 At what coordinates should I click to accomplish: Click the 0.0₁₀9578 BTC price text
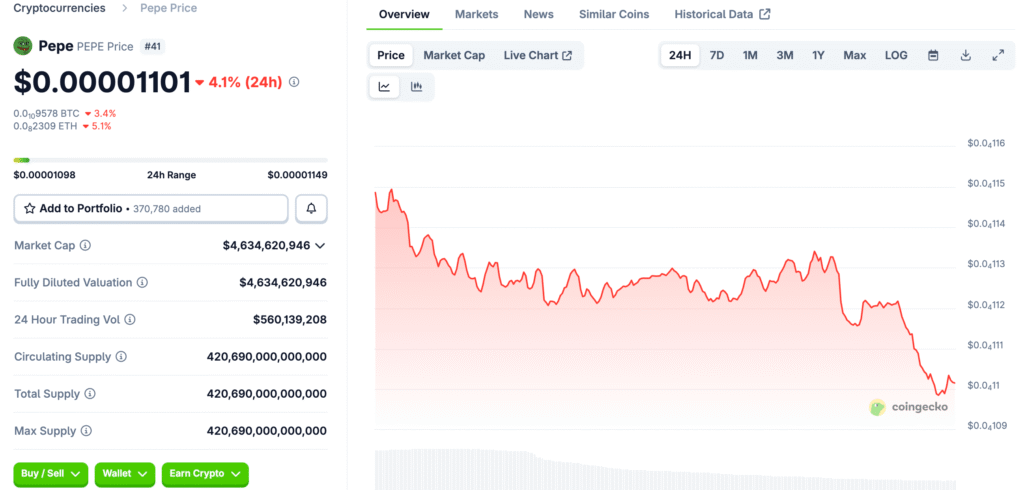(46, 114)
